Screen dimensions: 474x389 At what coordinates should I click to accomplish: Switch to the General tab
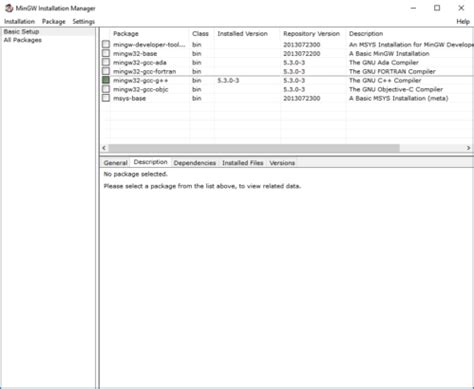[115, 163]
